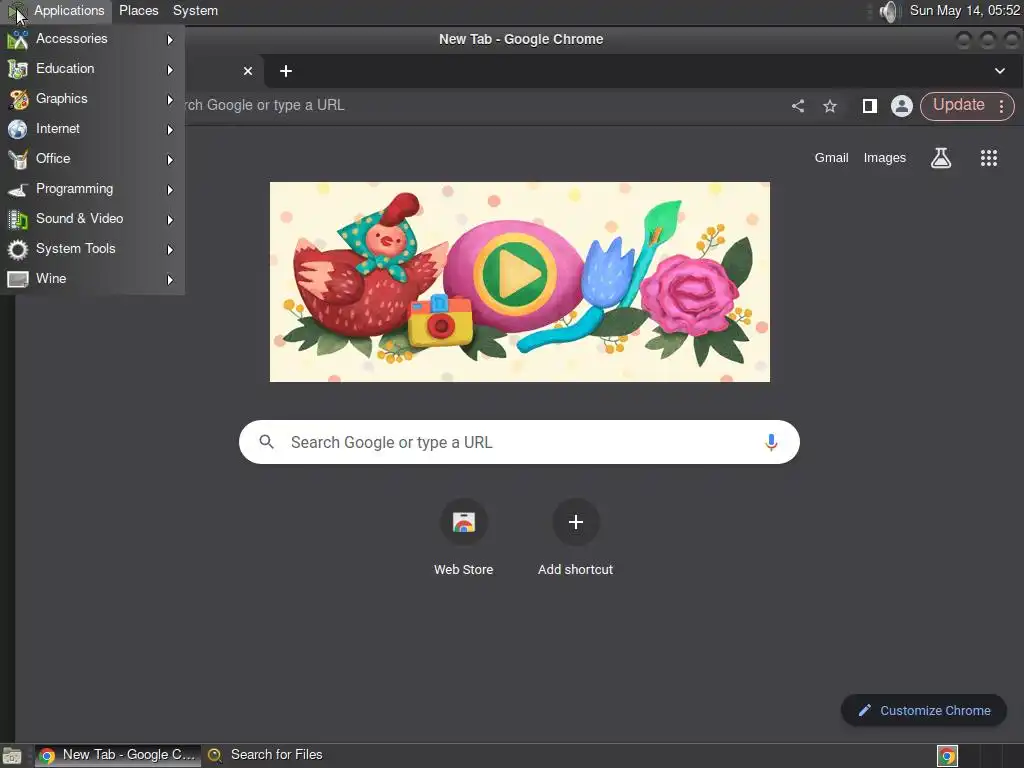Focus the Chrome address bar
The width and height of the screenshot is (1024, 768).
click(483, 105)
